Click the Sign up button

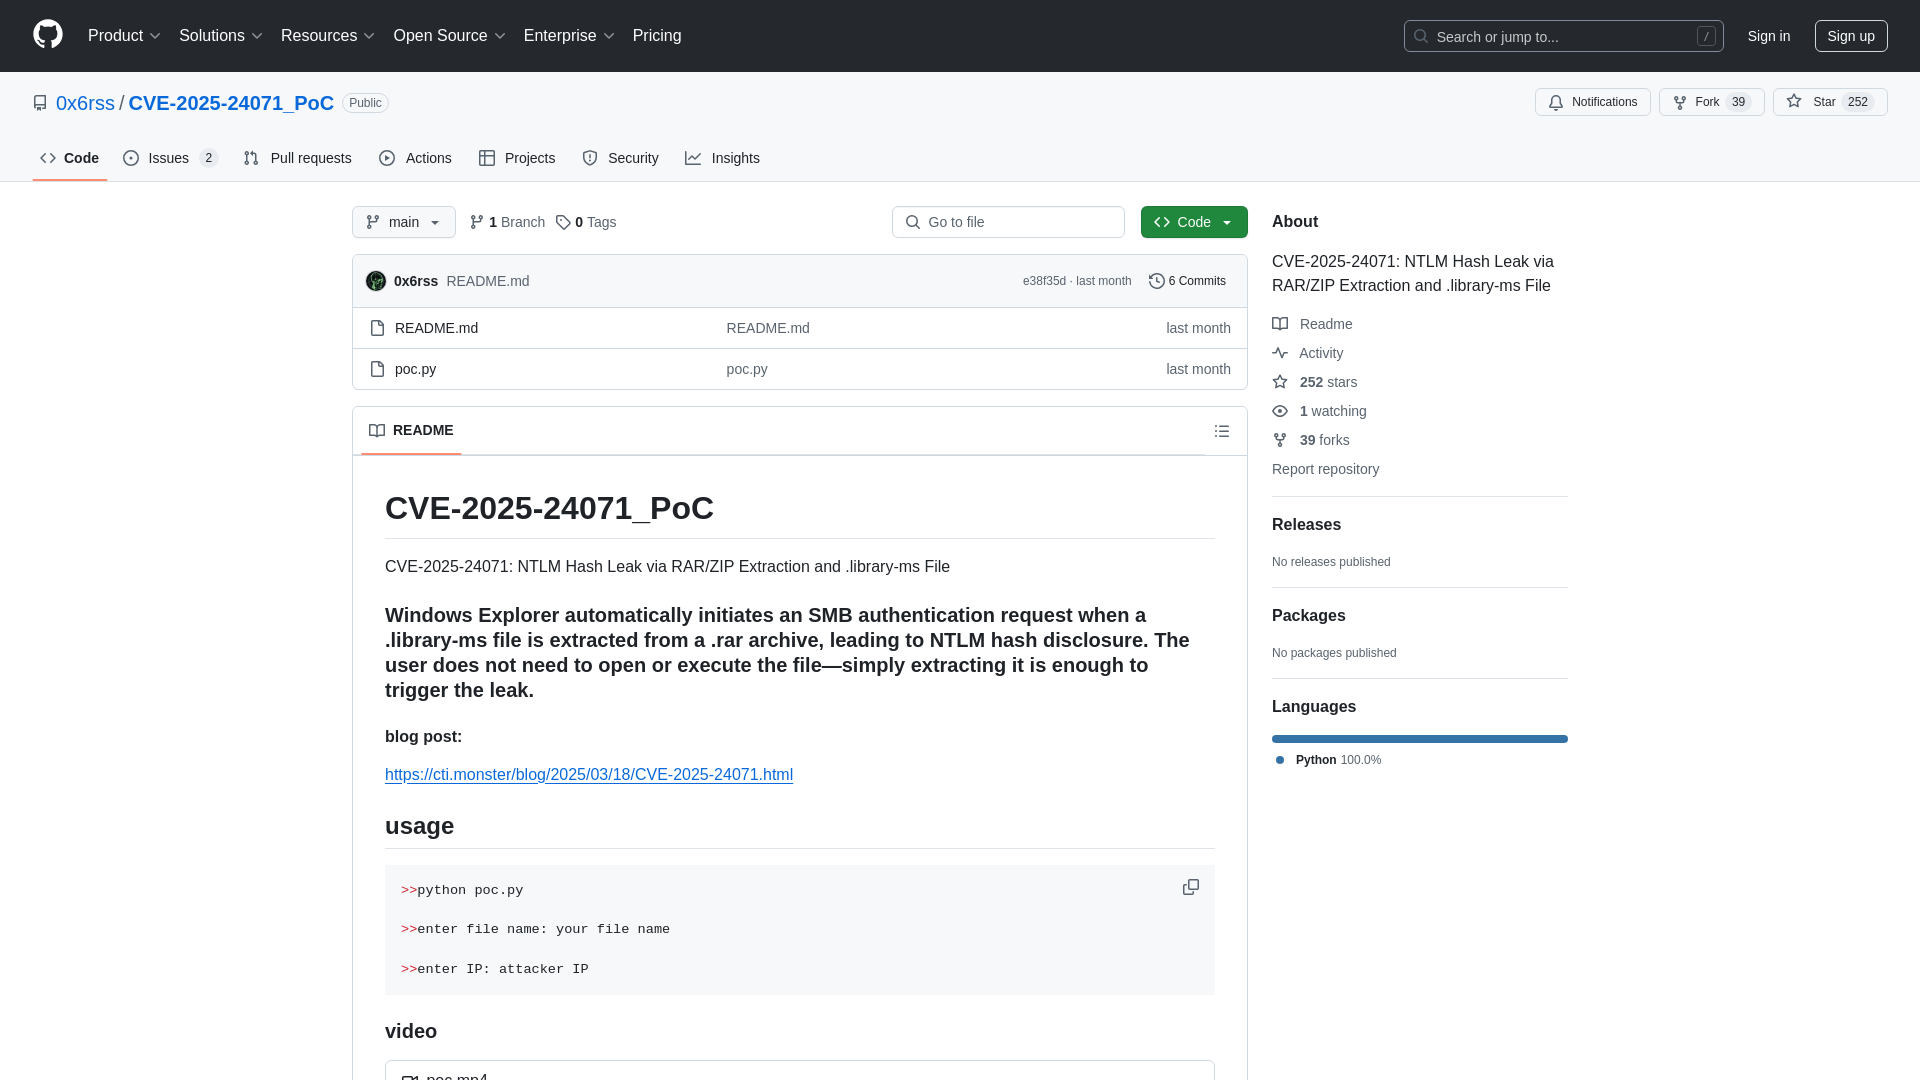[x=1850, y=36]
